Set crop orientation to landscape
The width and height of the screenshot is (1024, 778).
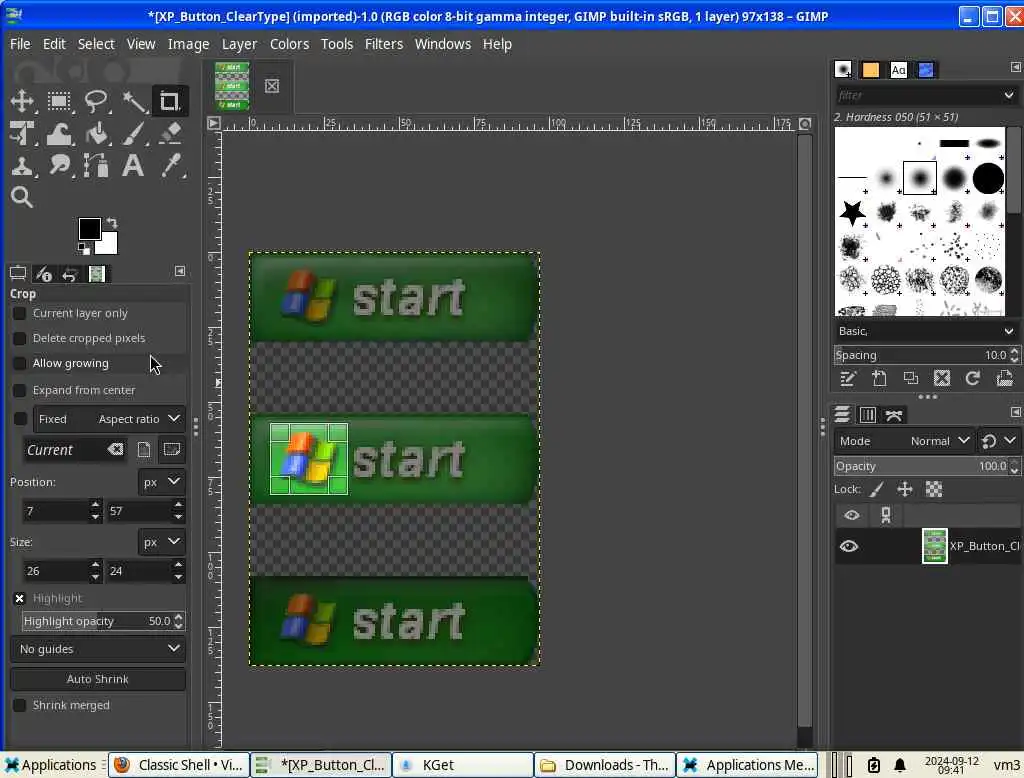point(172,449)
